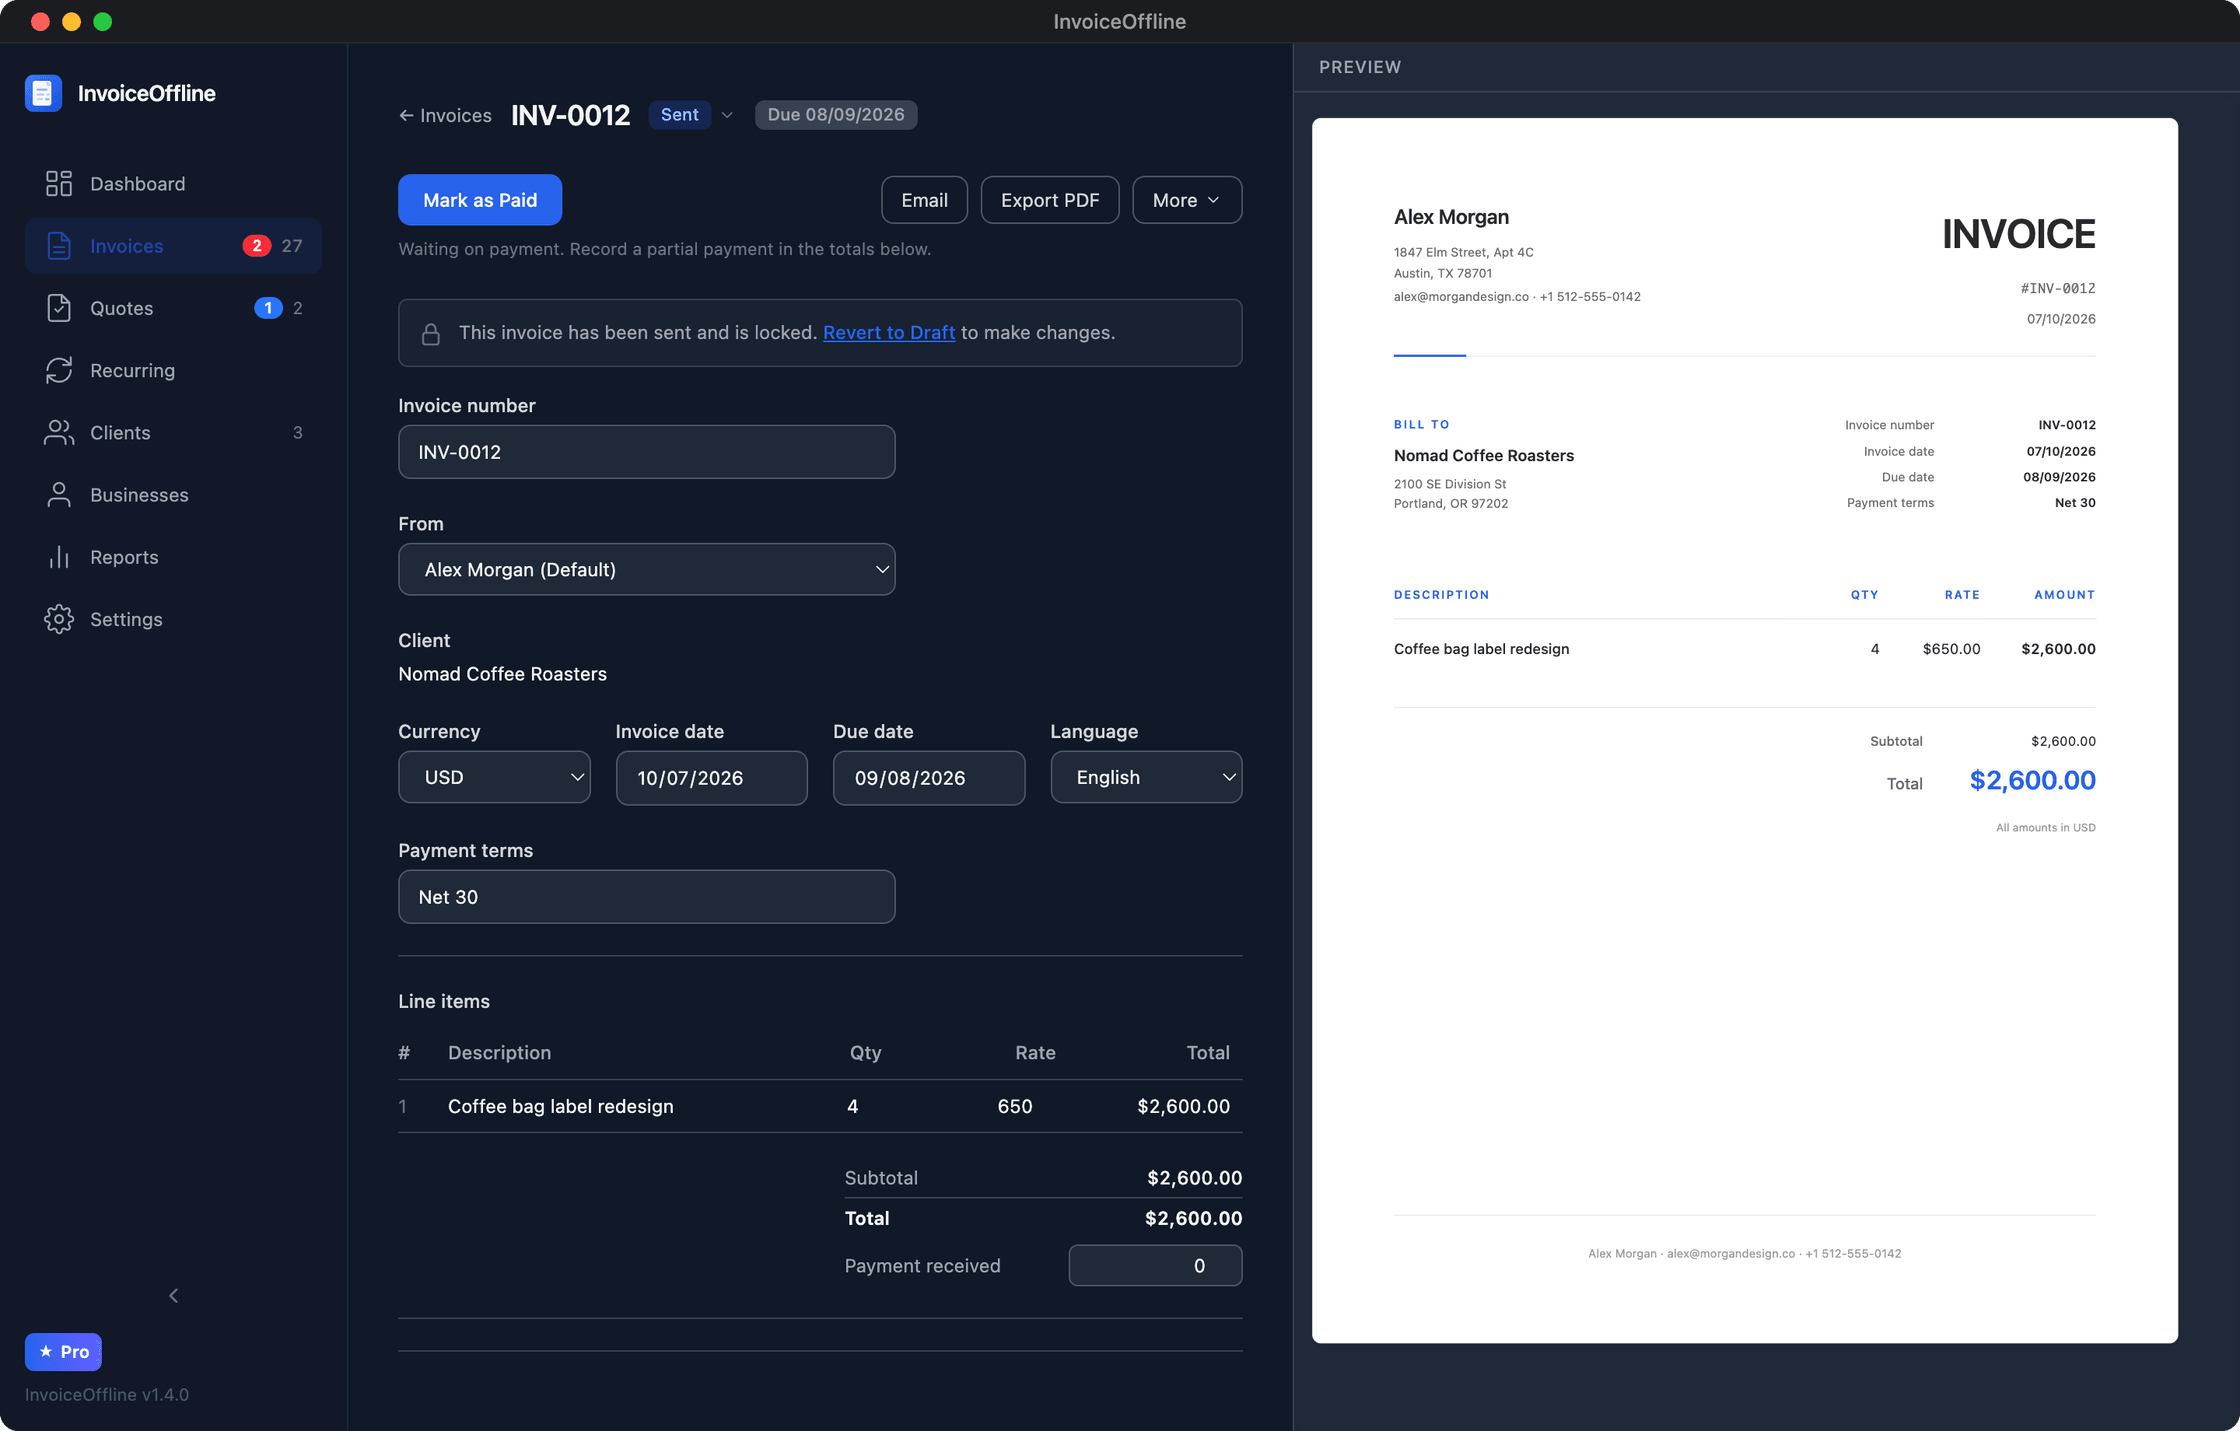Collapse the sidebar with left chevron
2240x1431 pixels.
174,1296
